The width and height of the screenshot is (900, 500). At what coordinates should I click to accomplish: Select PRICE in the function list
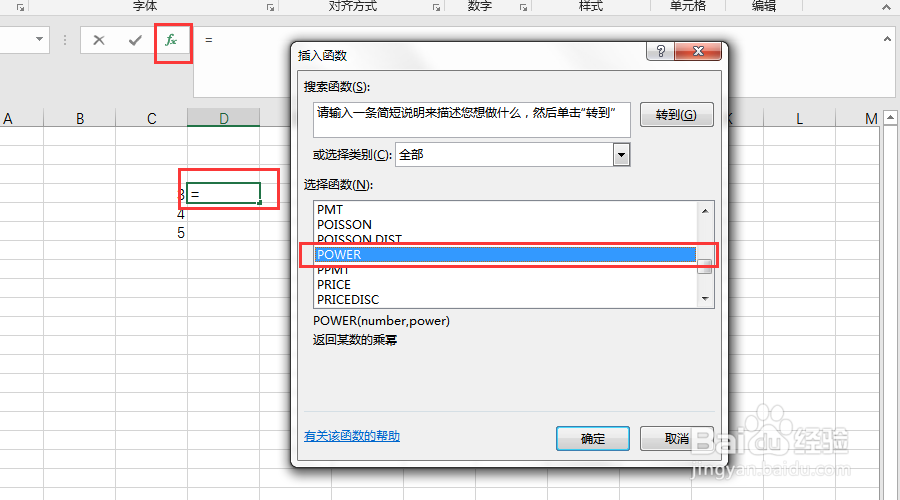[x=506, y=285]
